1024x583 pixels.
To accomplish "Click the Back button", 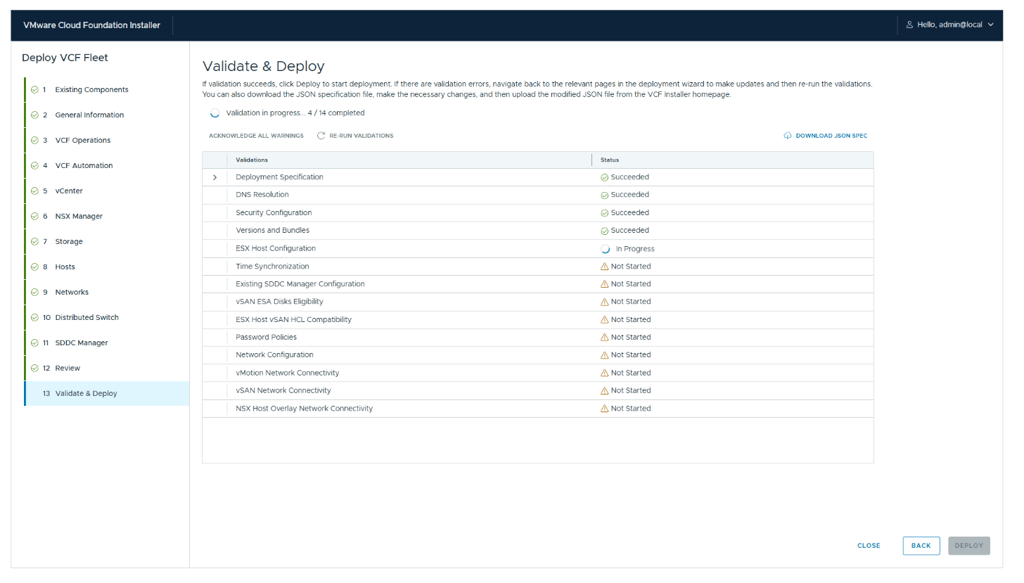I will [x=921, y=546].
